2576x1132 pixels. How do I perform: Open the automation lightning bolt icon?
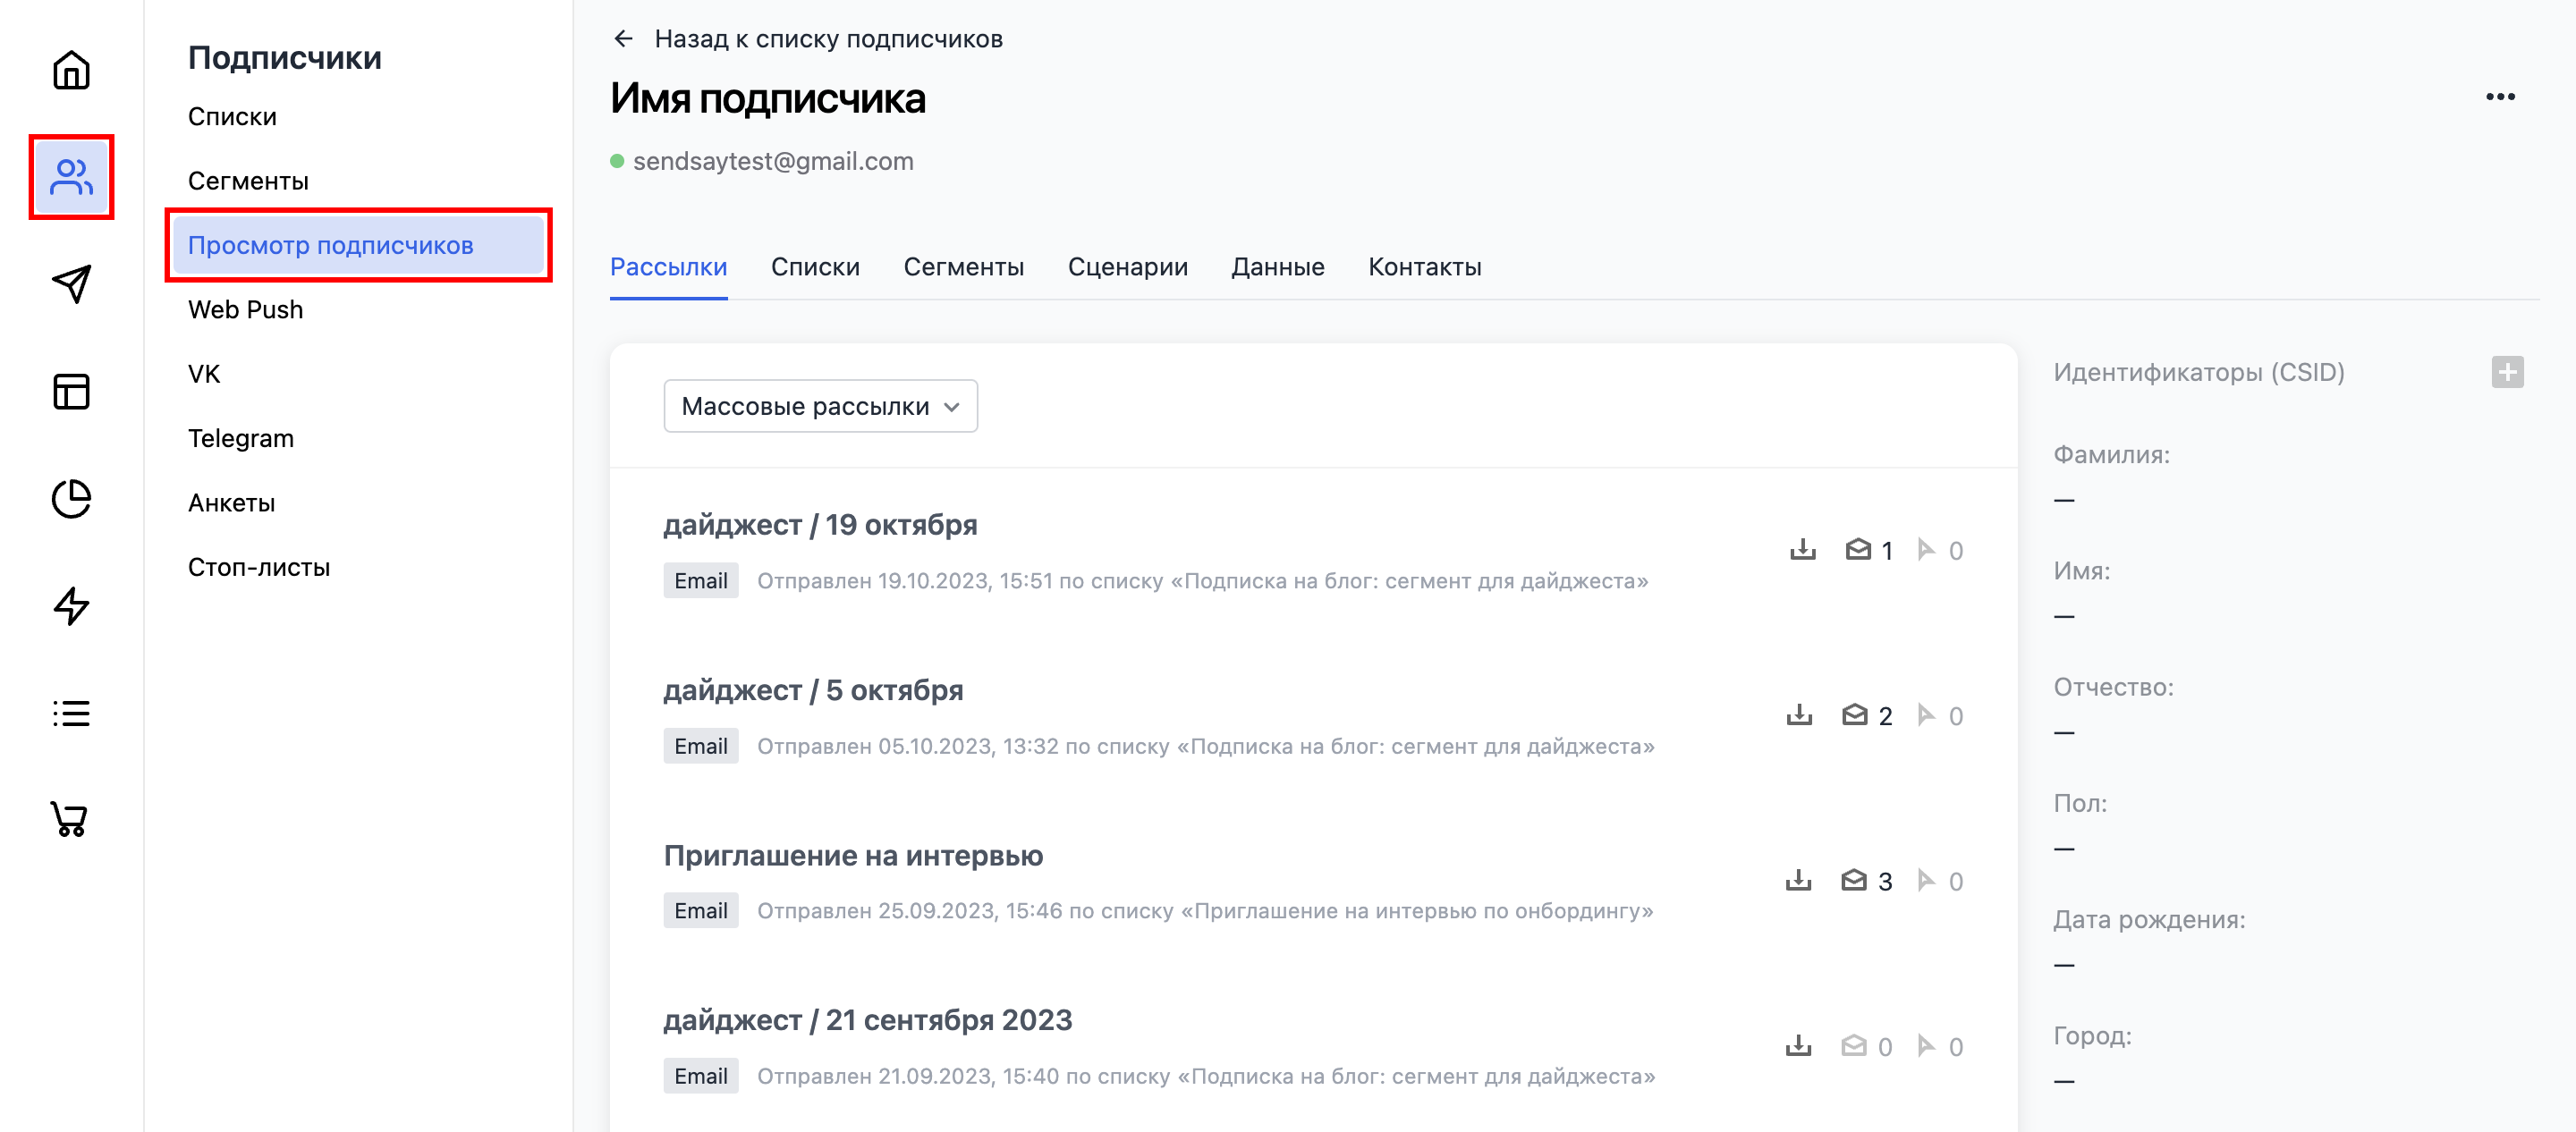(x=71, y=606)
